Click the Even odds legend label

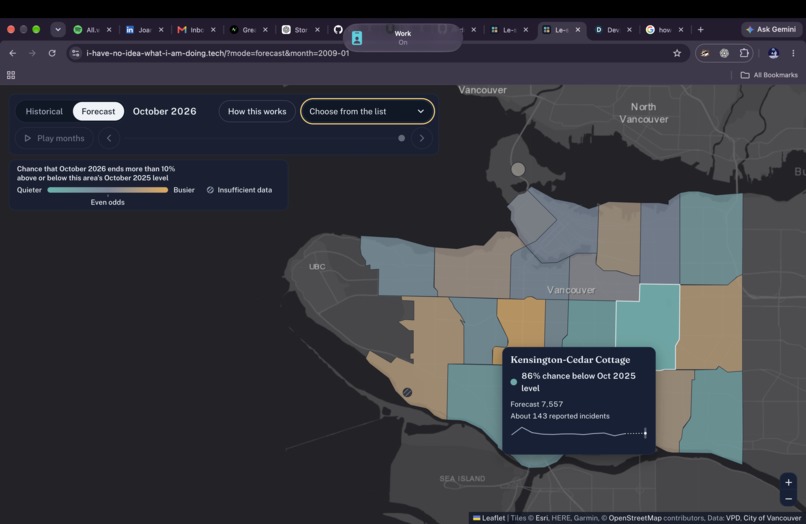[x=107, y=202]
